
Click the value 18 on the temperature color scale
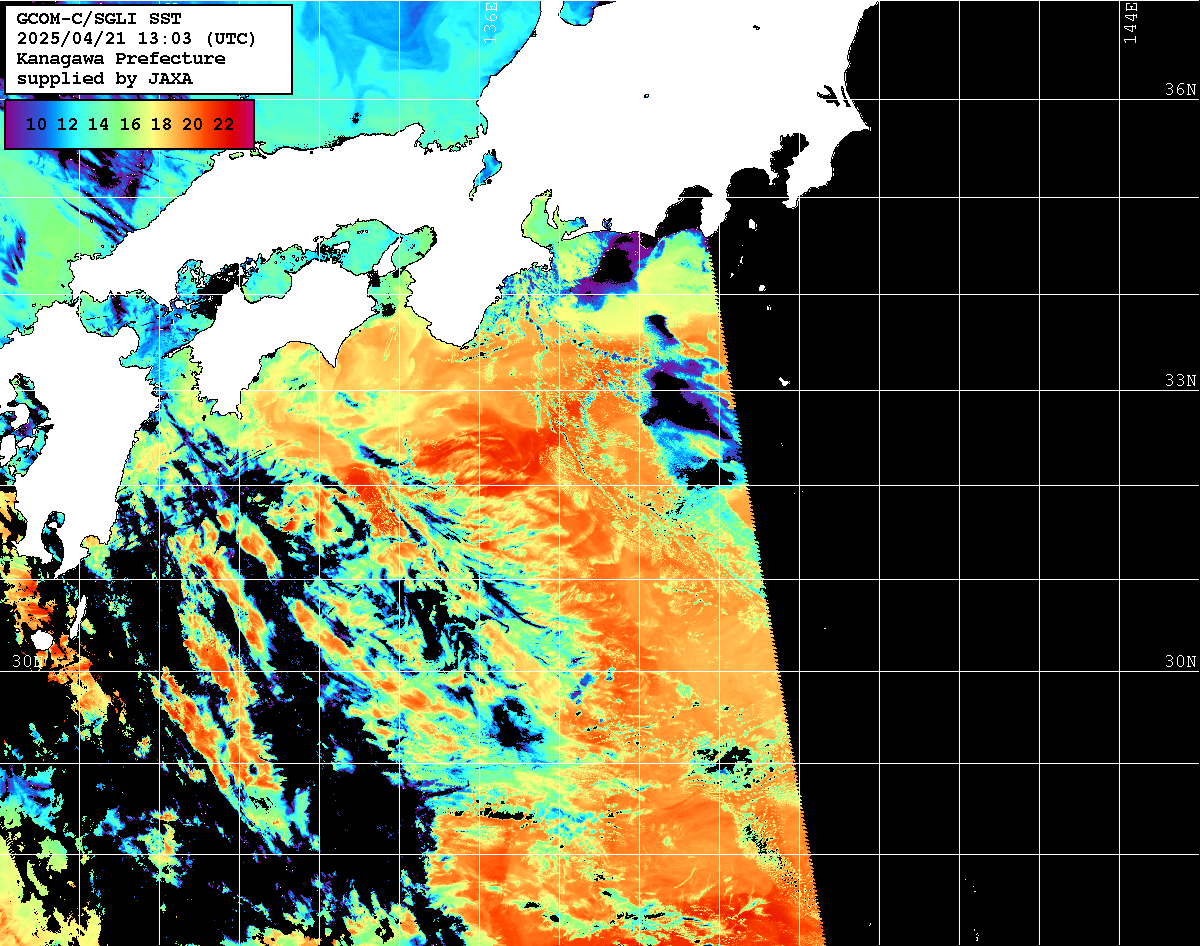161,124
